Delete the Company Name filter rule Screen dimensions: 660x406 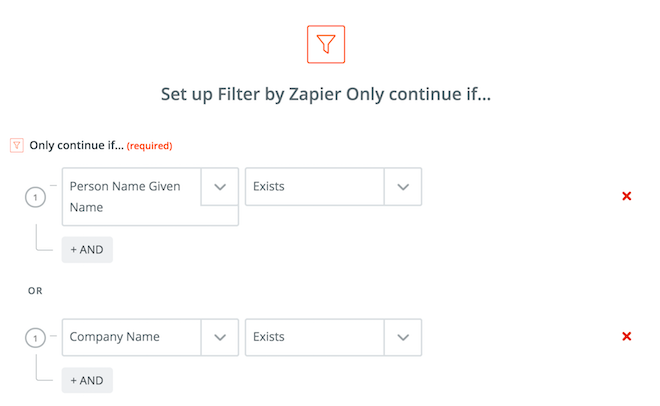[626, 336]
